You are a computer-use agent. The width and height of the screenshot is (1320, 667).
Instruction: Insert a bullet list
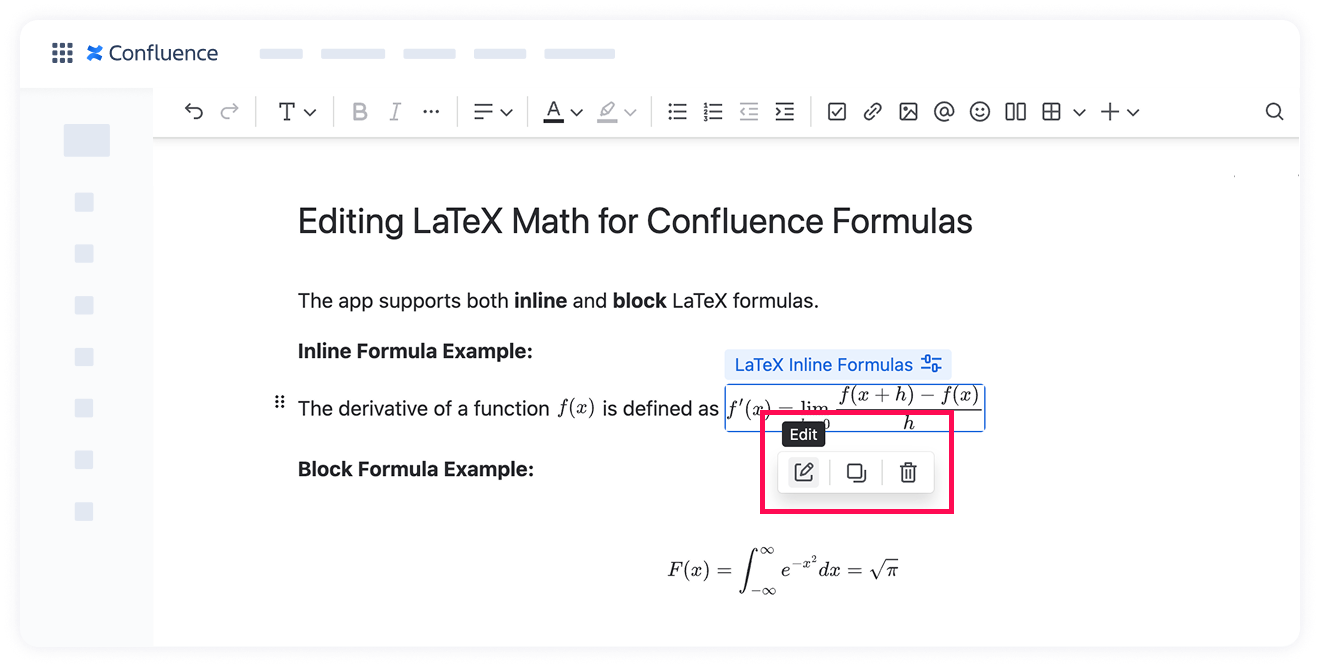[x=678, y=112]
